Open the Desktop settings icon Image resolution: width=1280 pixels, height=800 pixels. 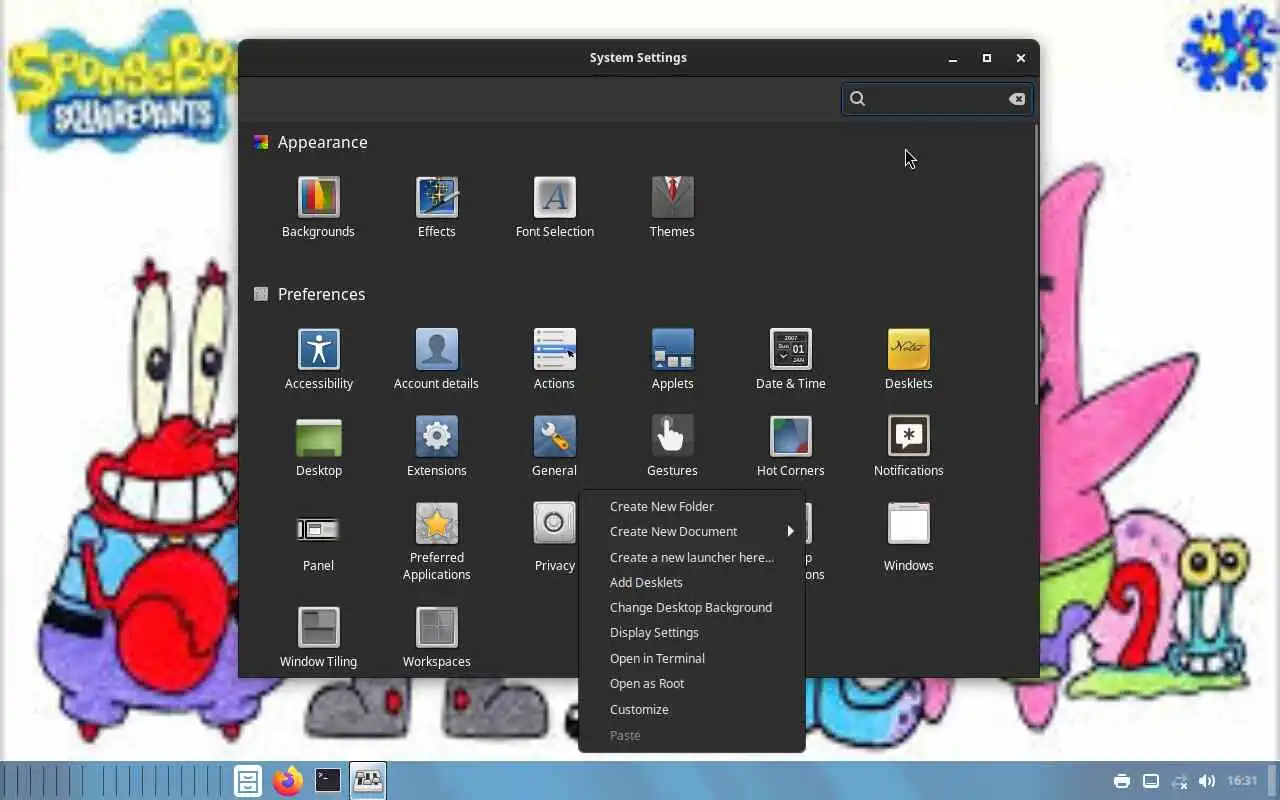319,446
